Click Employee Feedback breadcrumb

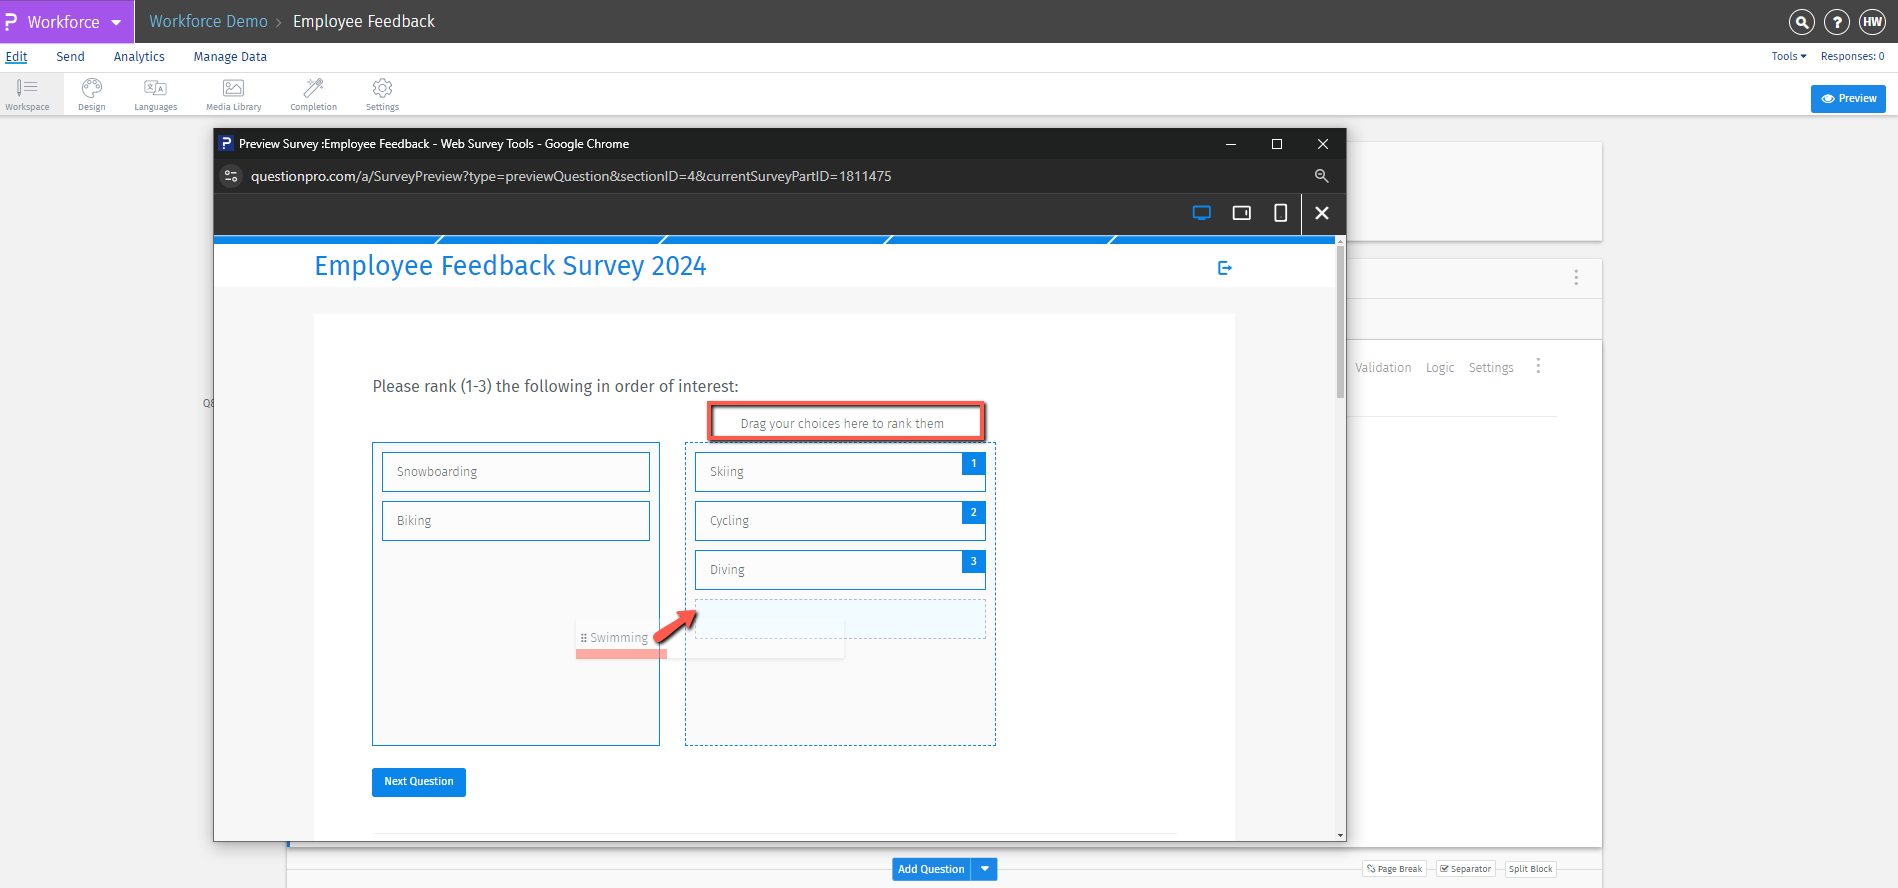(x=364, y=21)
